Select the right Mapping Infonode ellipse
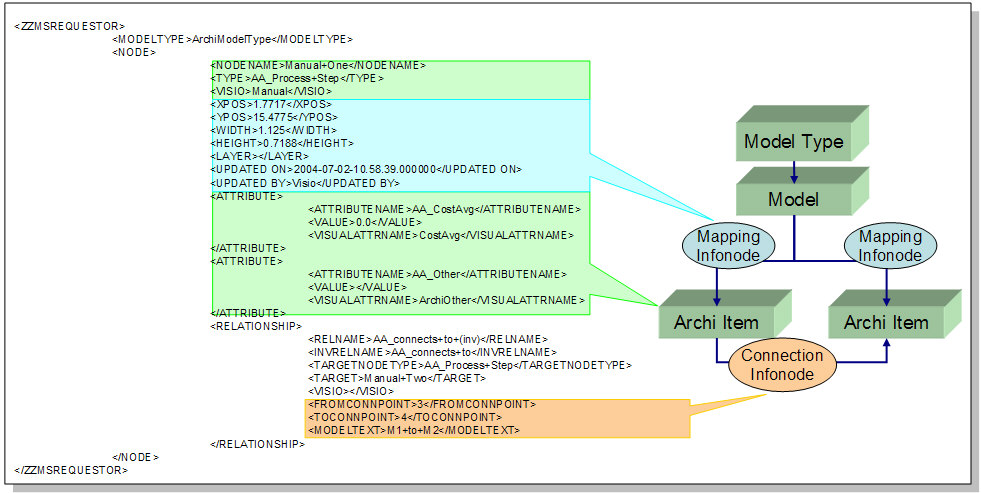 890,247
